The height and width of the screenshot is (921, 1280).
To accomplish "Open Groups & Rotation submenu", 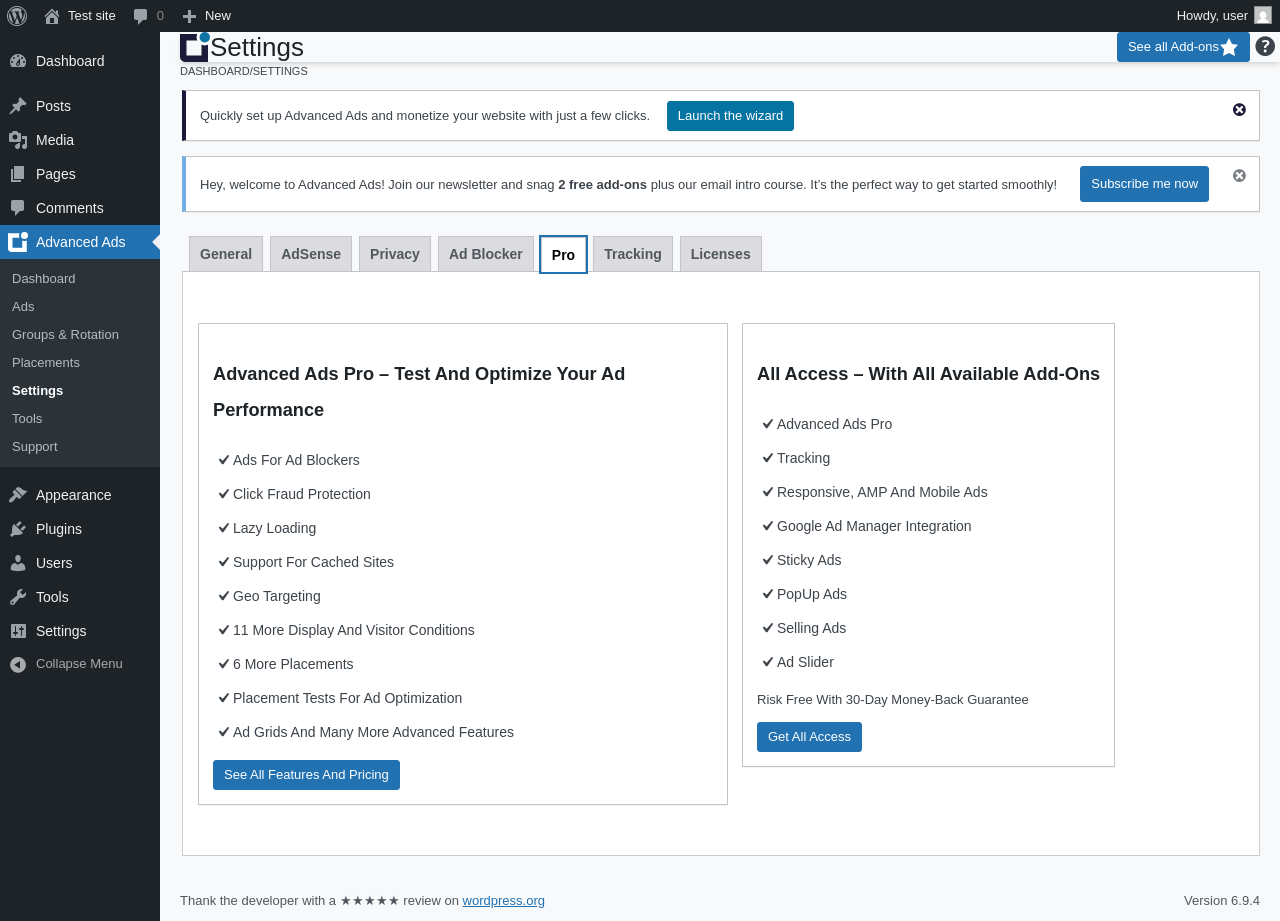I will (x=65, y=334).
